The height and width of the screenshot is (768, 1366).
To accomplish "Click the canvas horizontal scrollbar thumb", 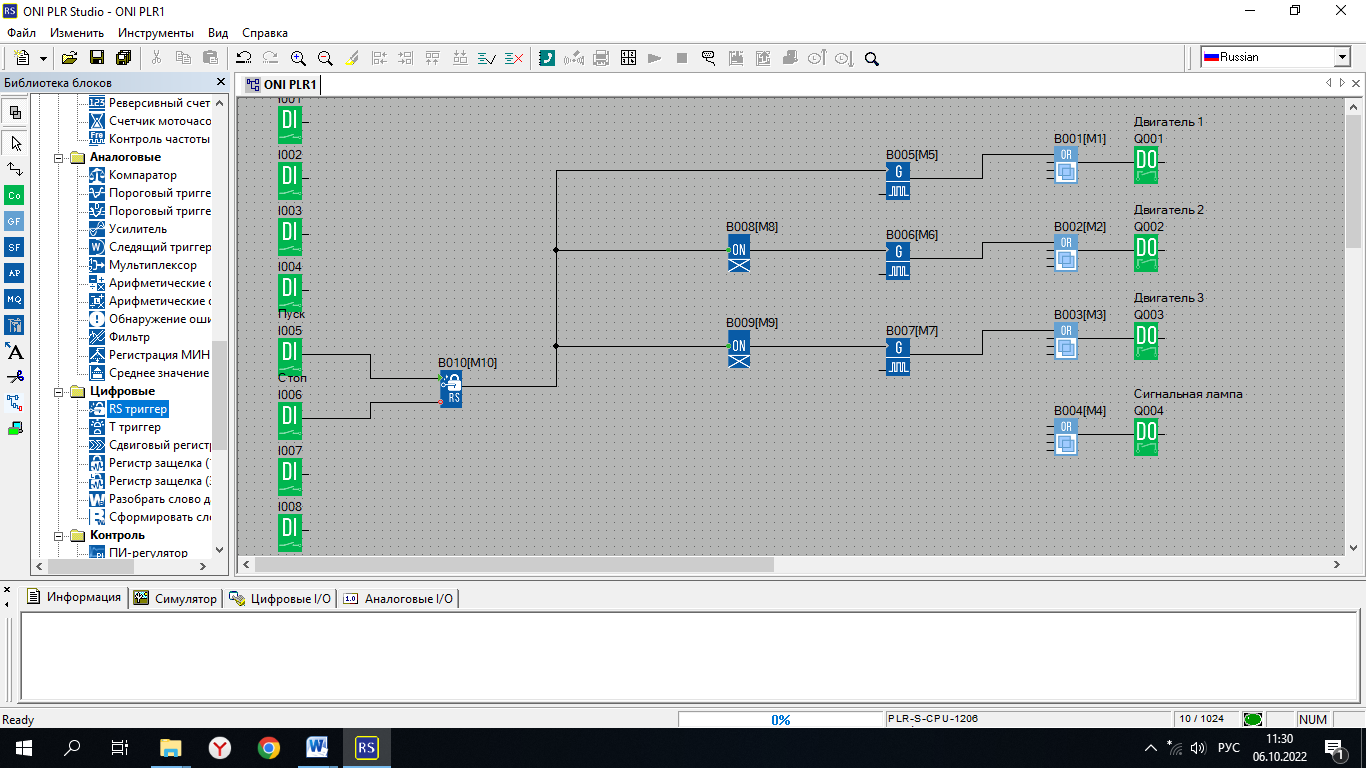I will tap(513, 564).
